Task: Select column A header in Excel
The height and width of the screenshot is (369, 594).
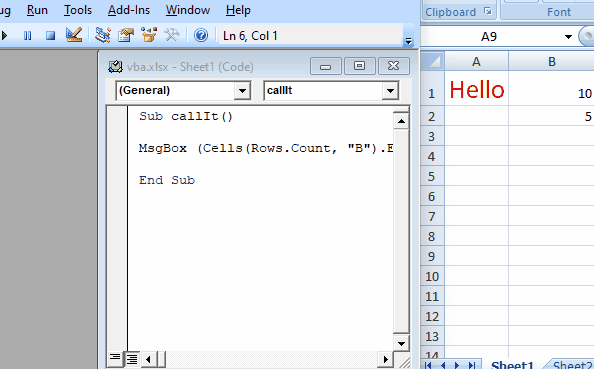Action: click(477, 62)
